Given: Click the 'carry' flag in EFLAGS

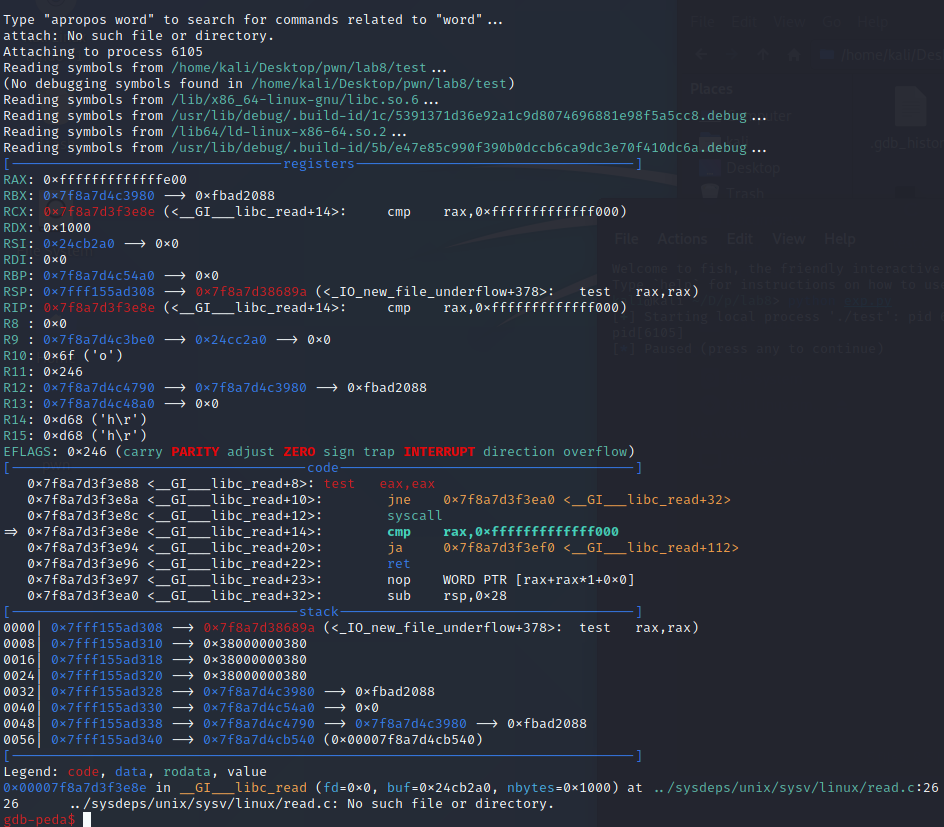Looking at the screenshot, I should pos(143,451).
